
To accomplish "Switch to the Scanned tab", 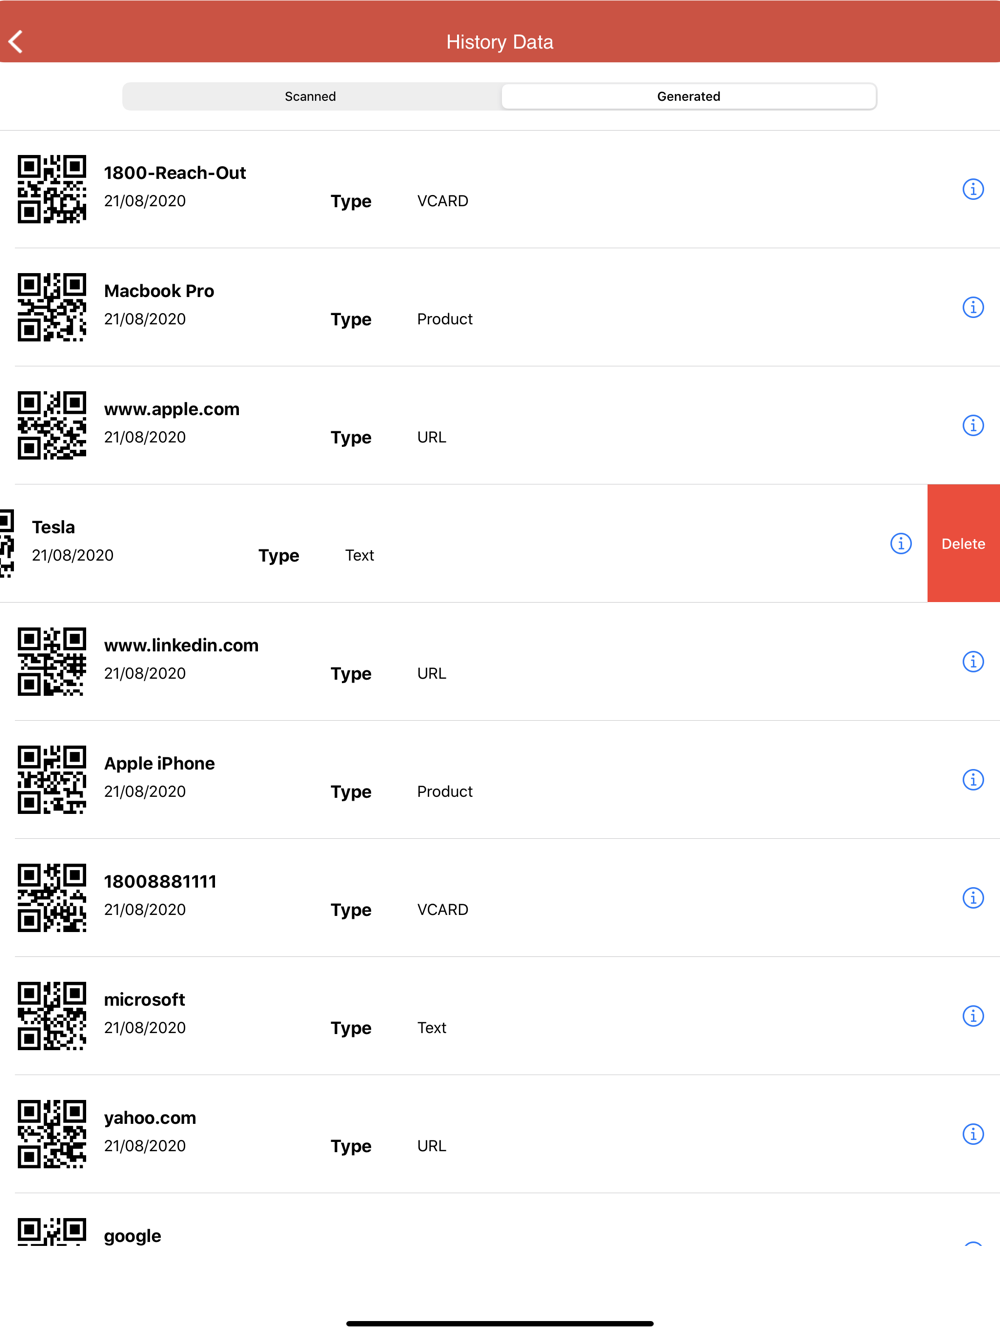I will click(x=310, y=96).
